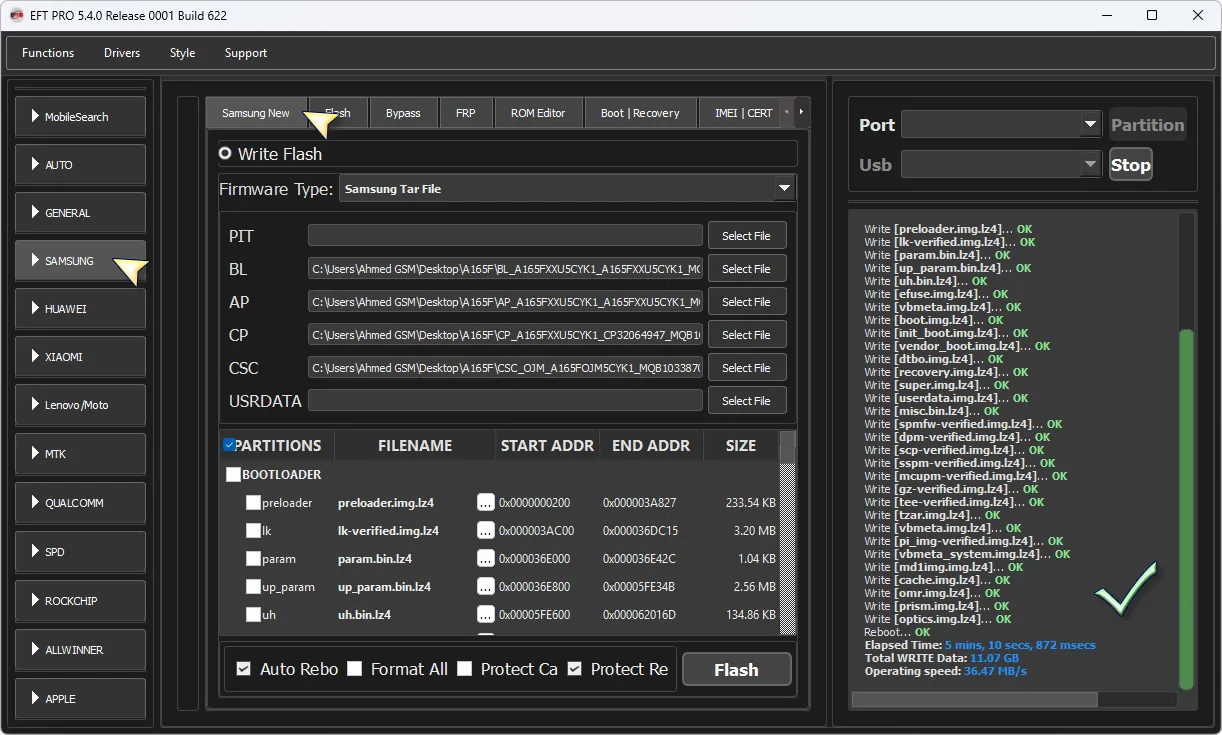The width and height of the screenshot is (1222, 735).
Task: Open the Drivers menu
Action: [x=122, y=53]
